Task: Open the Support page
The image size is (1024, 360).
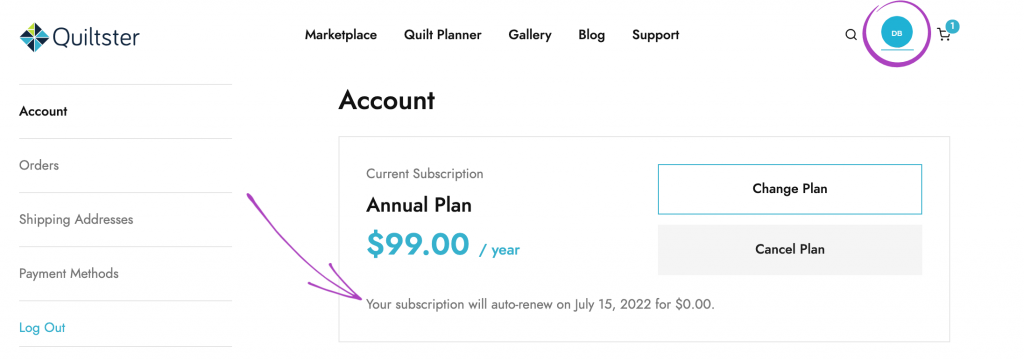Action: click(656, 35)
